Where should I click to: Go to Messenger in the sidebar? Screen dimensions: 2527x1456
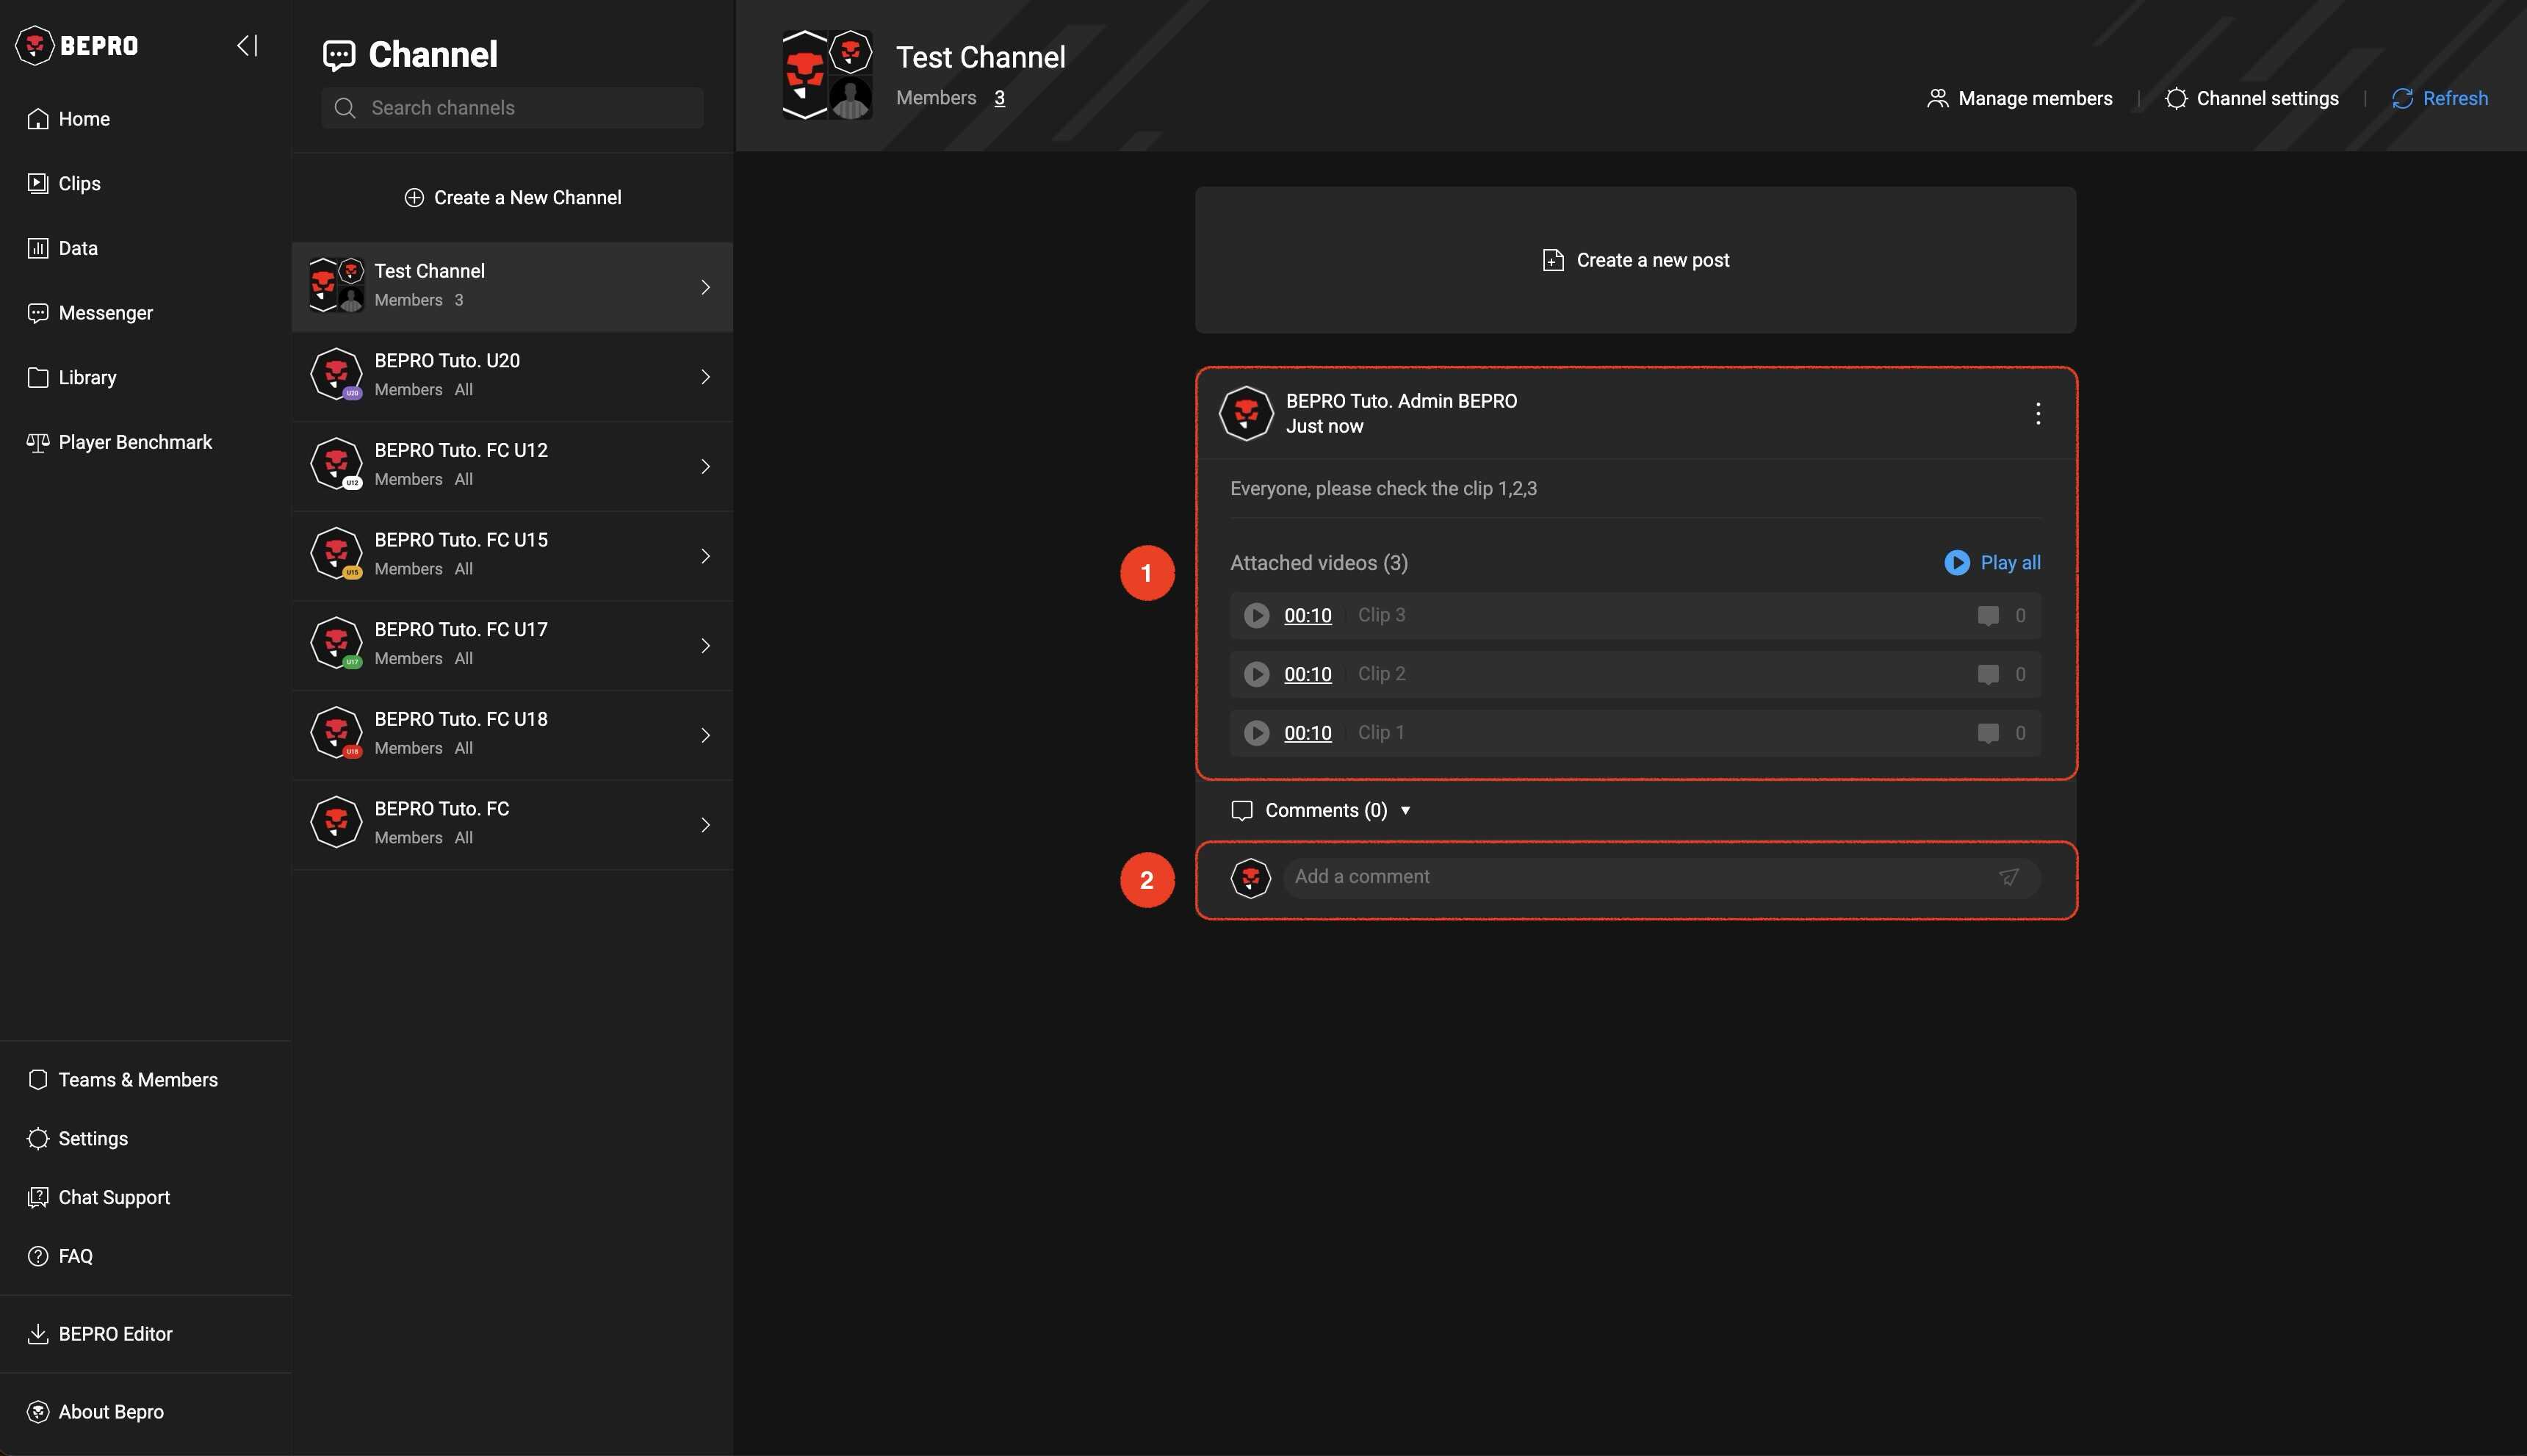click(x=105, y=313)
